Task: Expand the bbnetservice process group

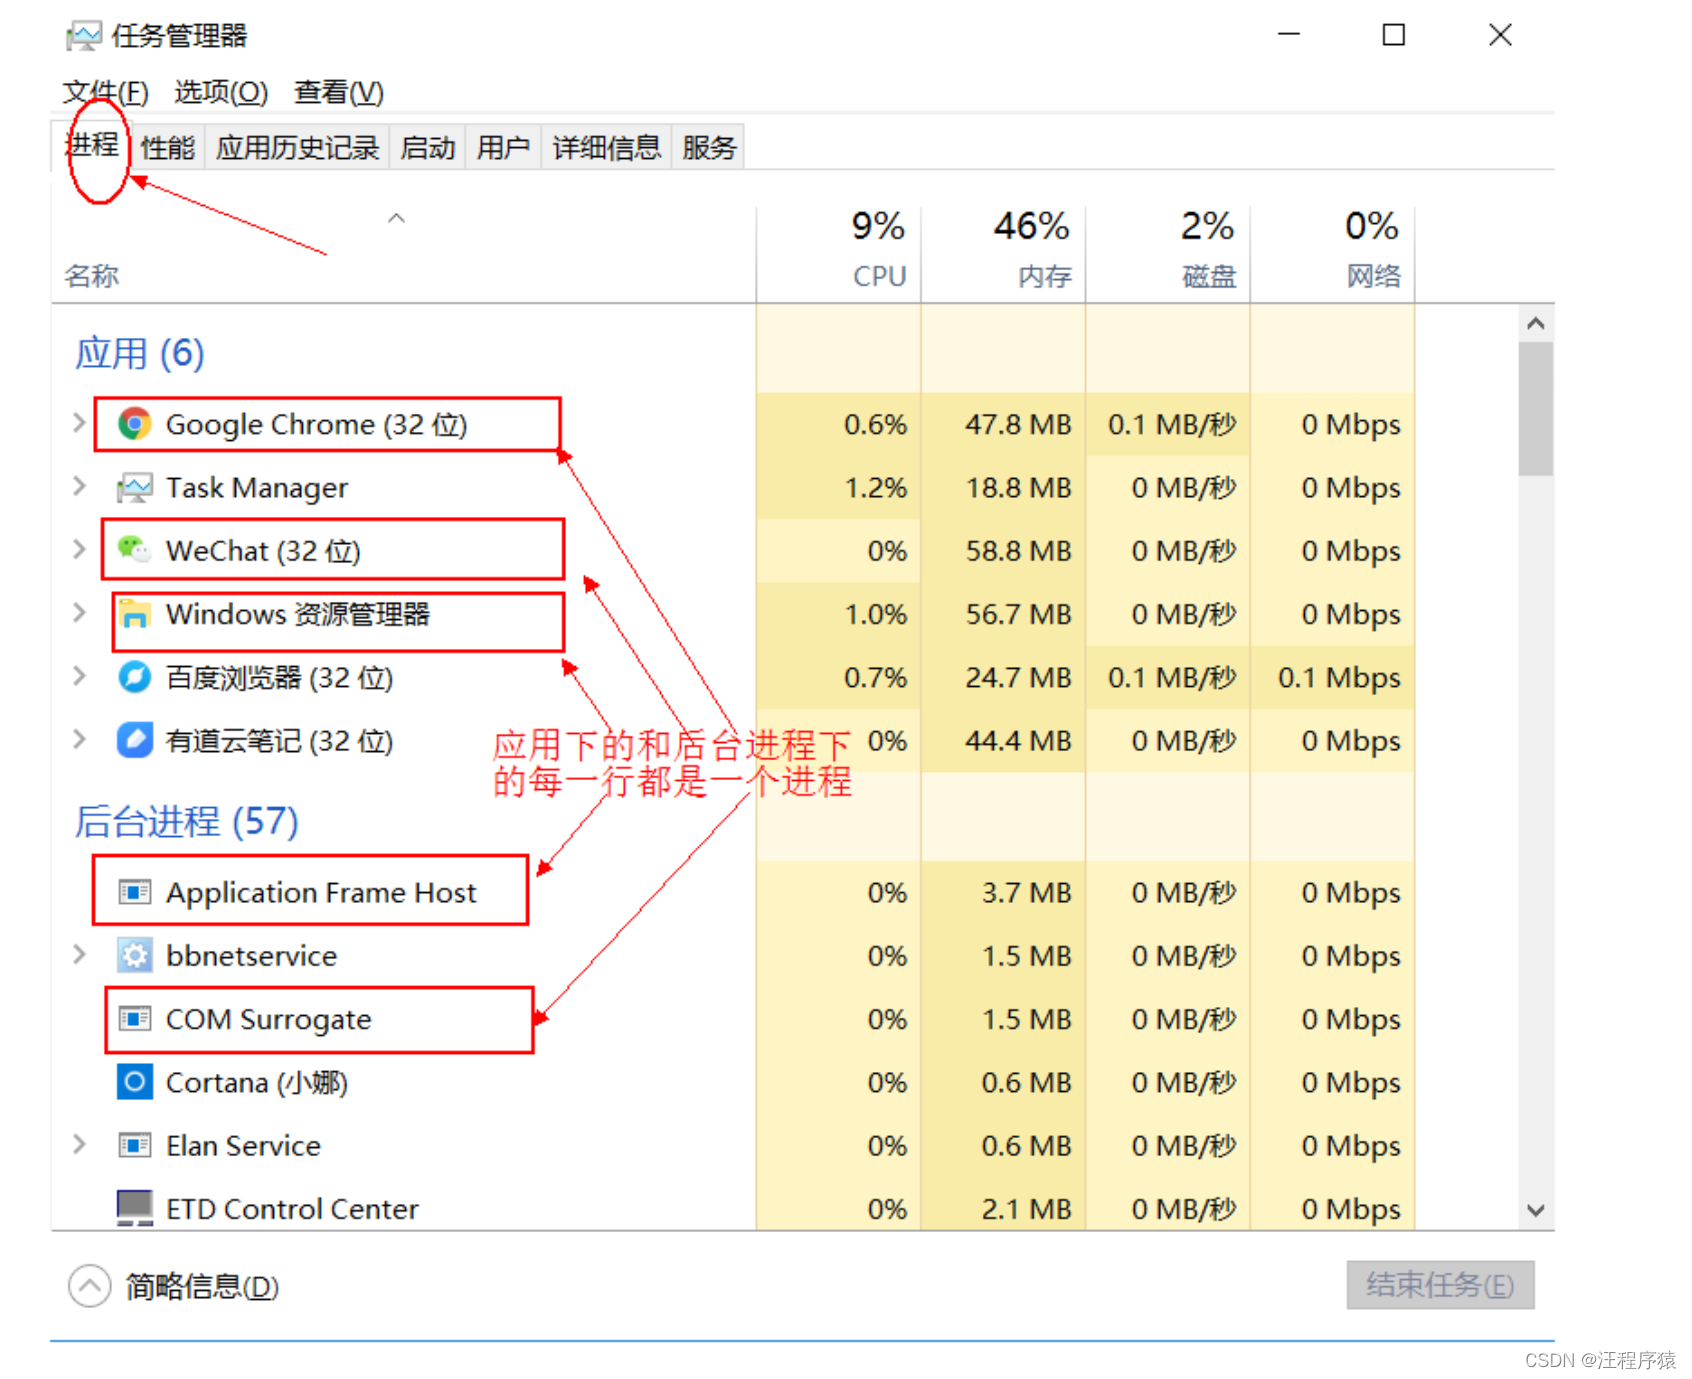Action: click(79, 954)
